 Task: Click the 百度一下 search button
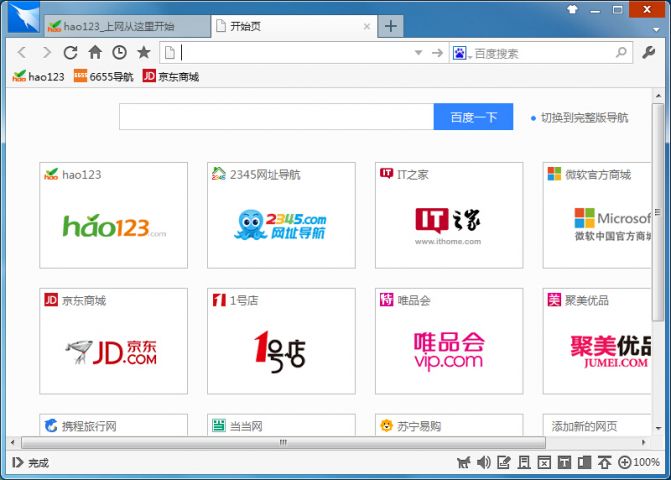tap(473, 117)
